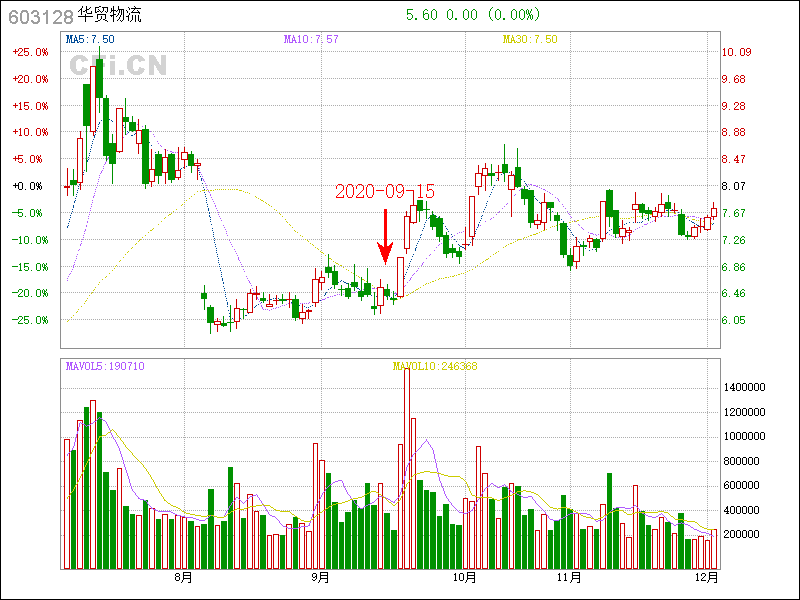Click the 1400000 volume axis value
The width and height of the screenshot is (800, 600).
click(x=745, y=388)
